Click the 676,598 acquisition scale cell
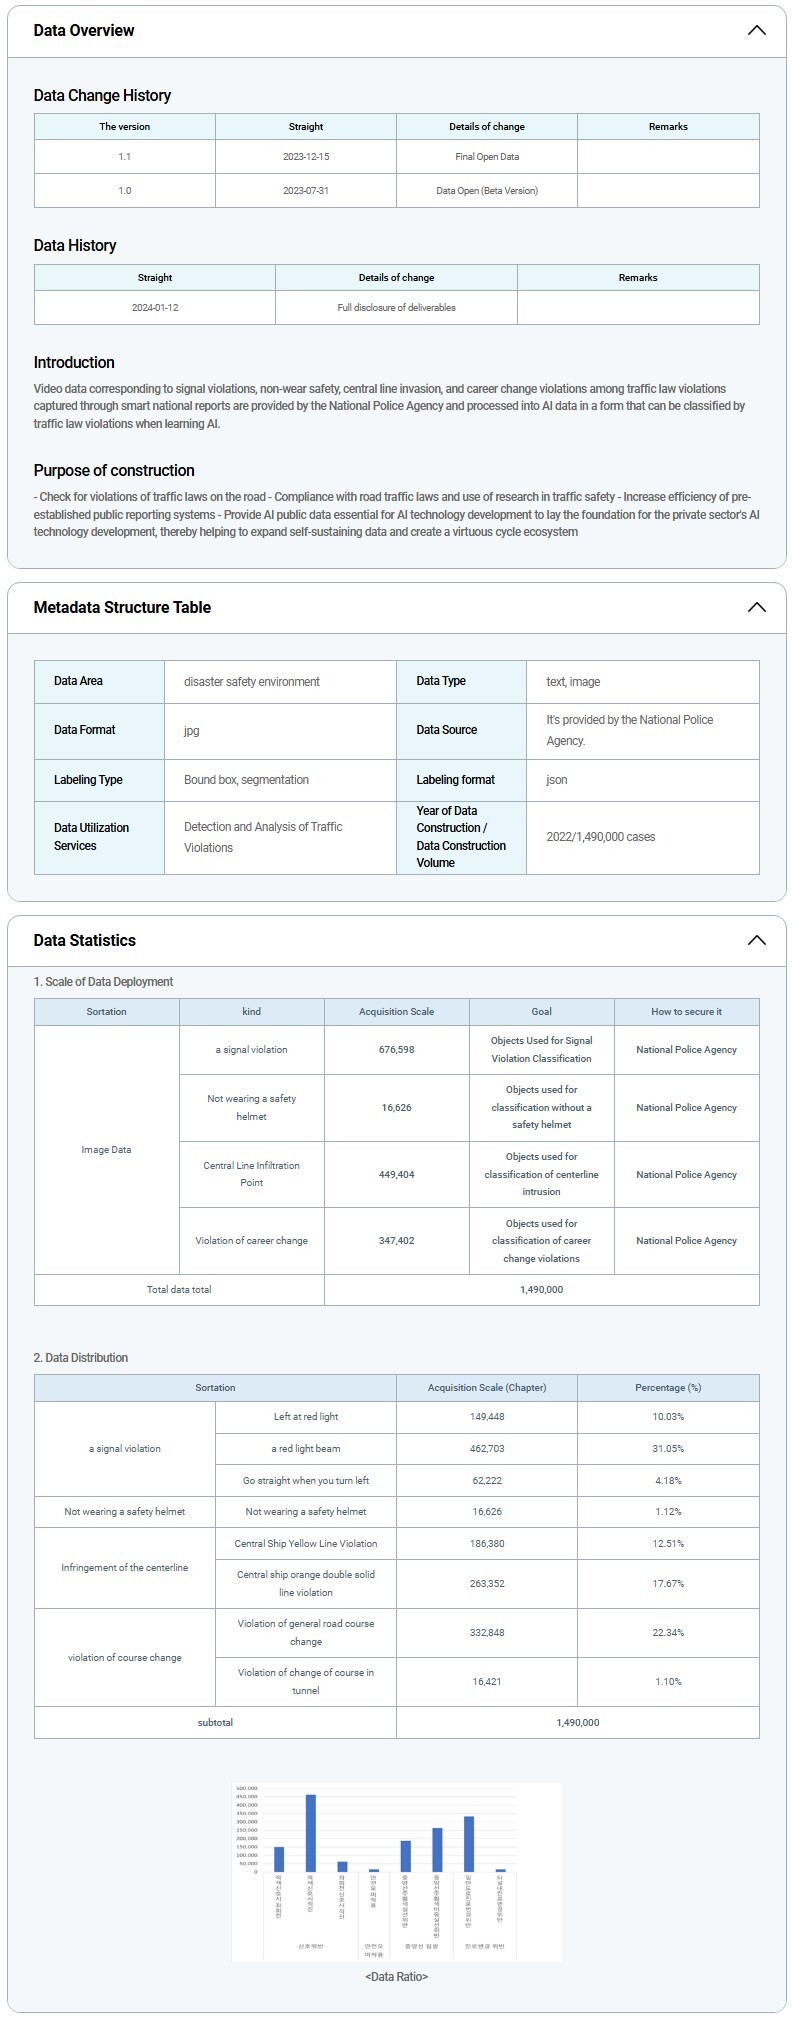Viewport: 792px width, 2021px height. click(396, 1050)
